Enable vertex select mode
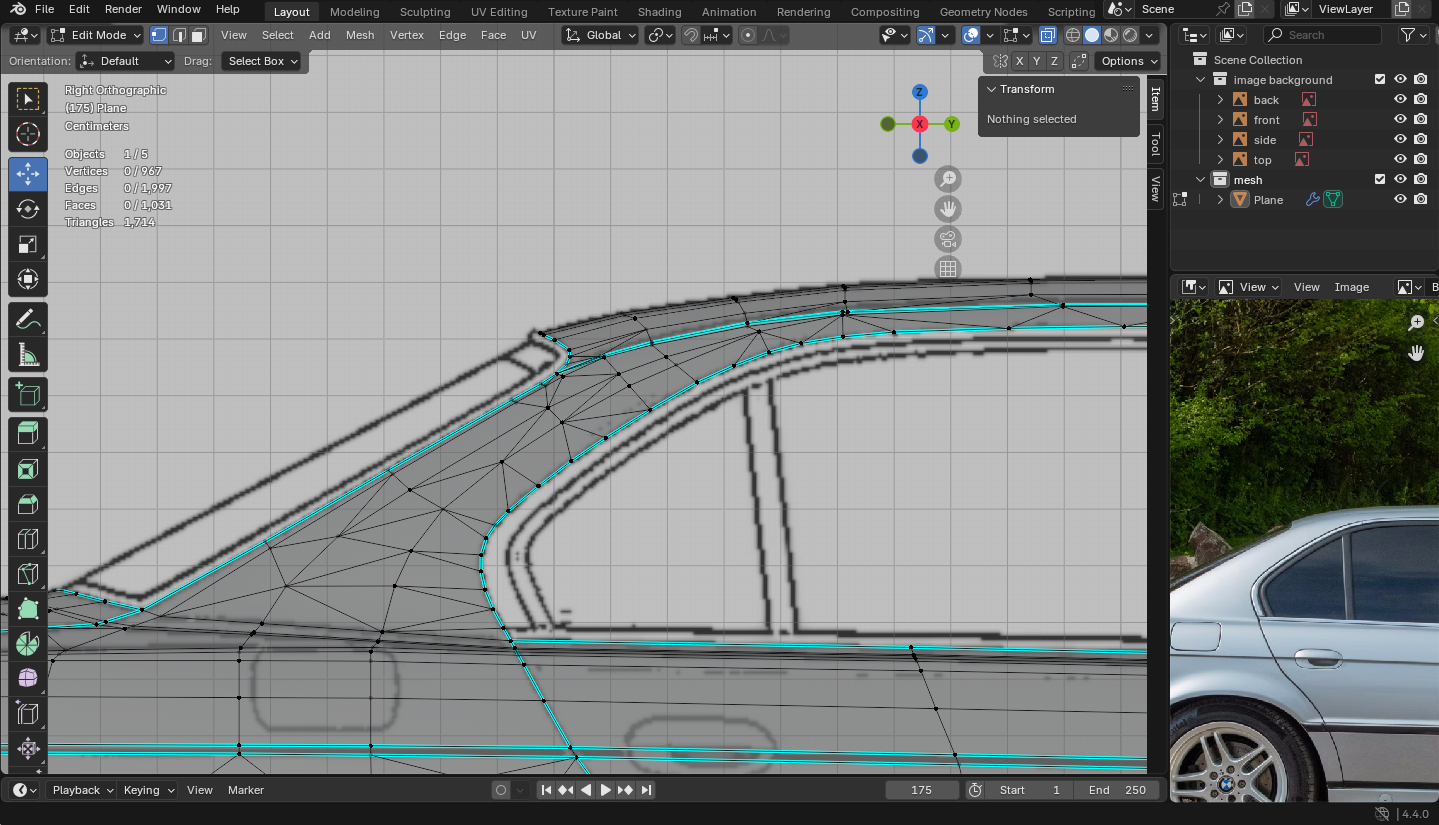1439x825 pixels. [x=159, y=35]
